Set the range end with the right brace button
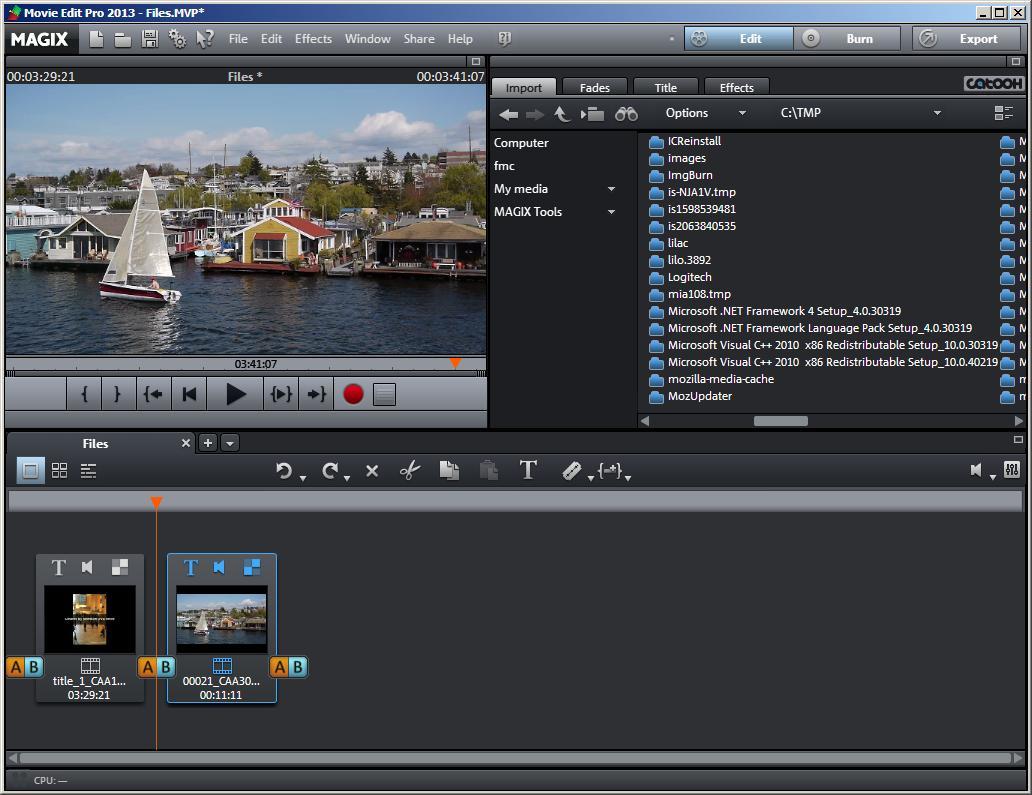Screen dimensions: 1032x795 coord(117,394)
